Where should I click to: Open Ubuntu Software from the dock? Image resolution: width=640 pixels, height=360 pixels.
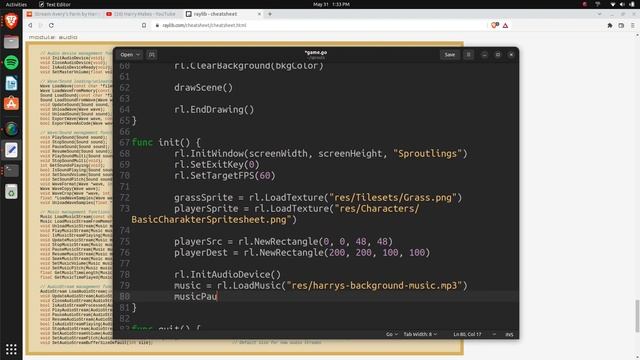(x=11, y=103)
